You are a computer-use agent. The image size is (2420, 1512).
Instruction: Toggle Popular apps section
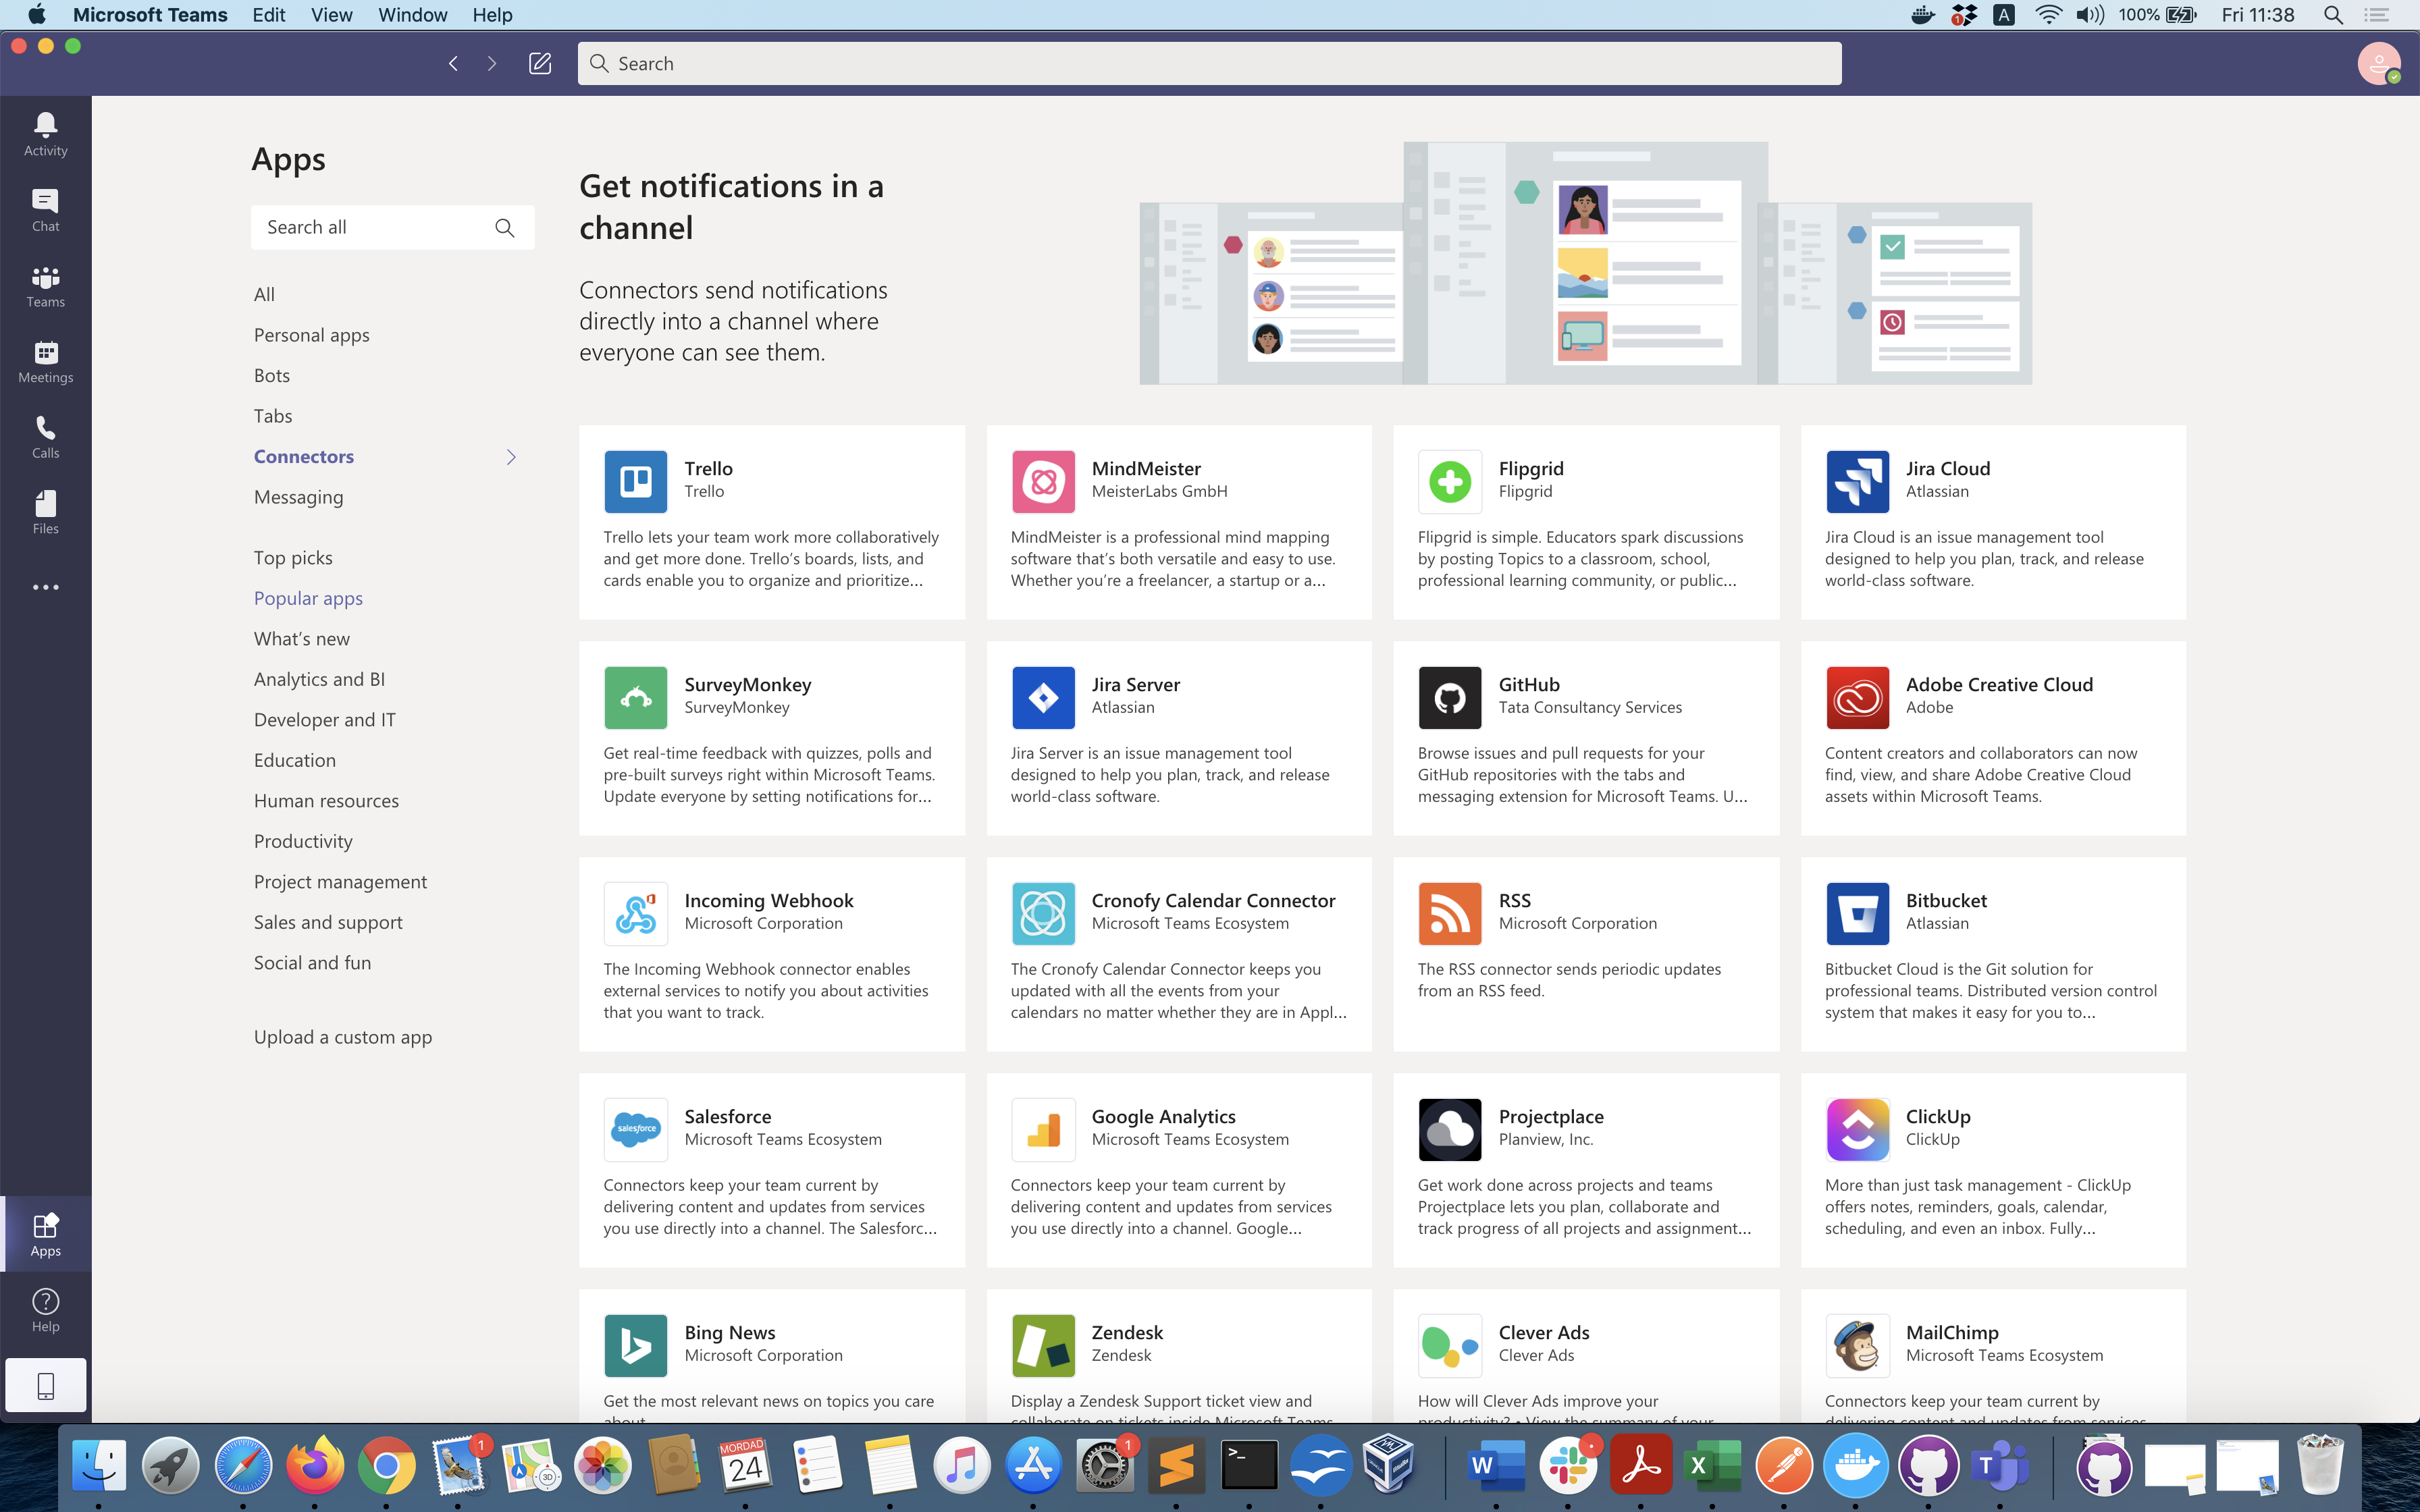(309, 597)
